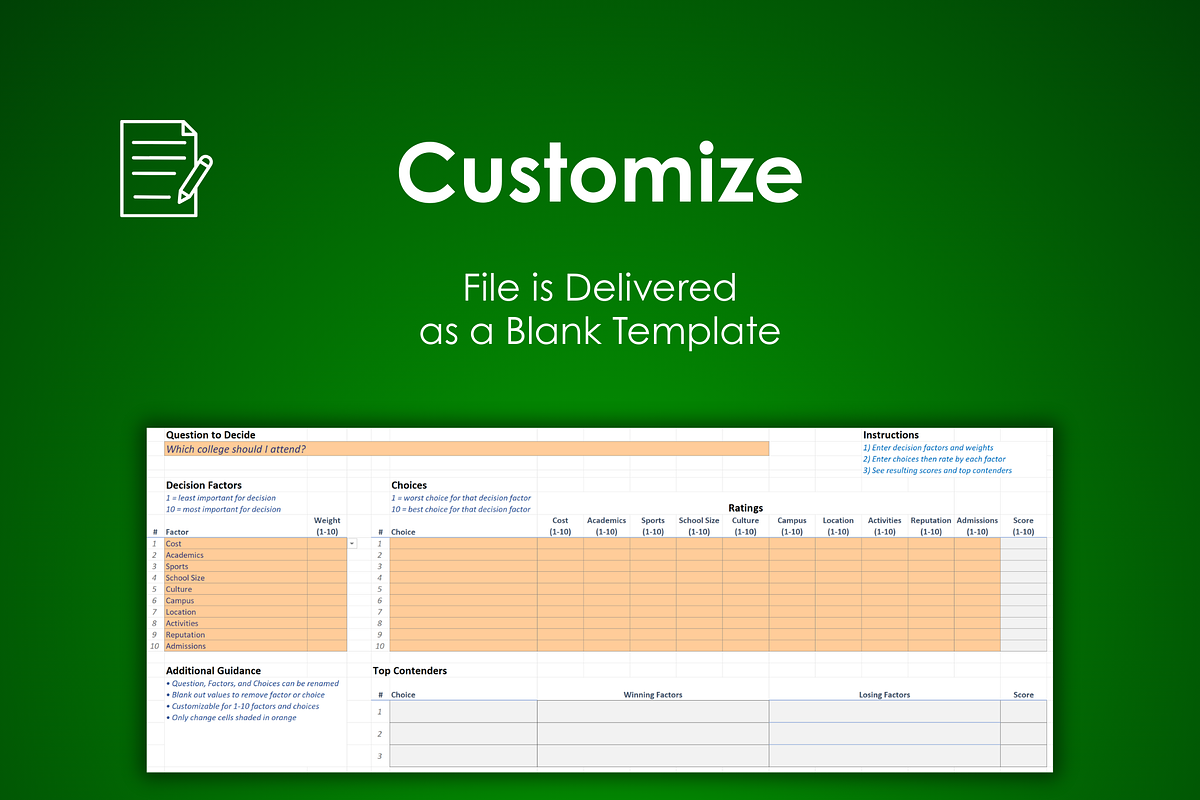Click the Location (1-10) ratings column header
The width and height of the screenshot is (1200, 800).
(x=838, y=526)
